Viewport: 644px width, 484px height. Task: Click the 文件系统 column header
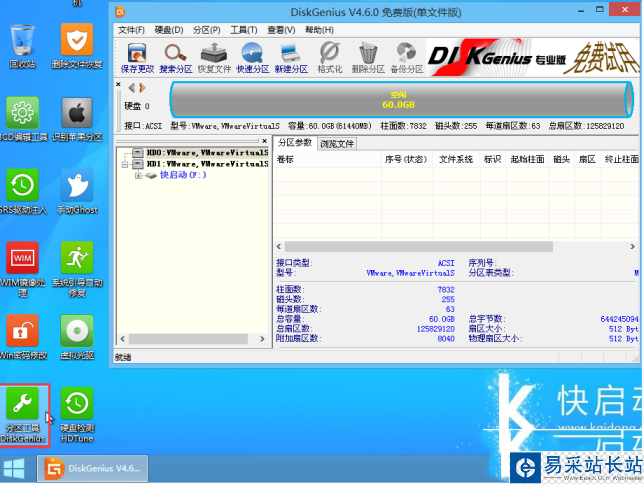pyautogui.click(x=456, y=159)
